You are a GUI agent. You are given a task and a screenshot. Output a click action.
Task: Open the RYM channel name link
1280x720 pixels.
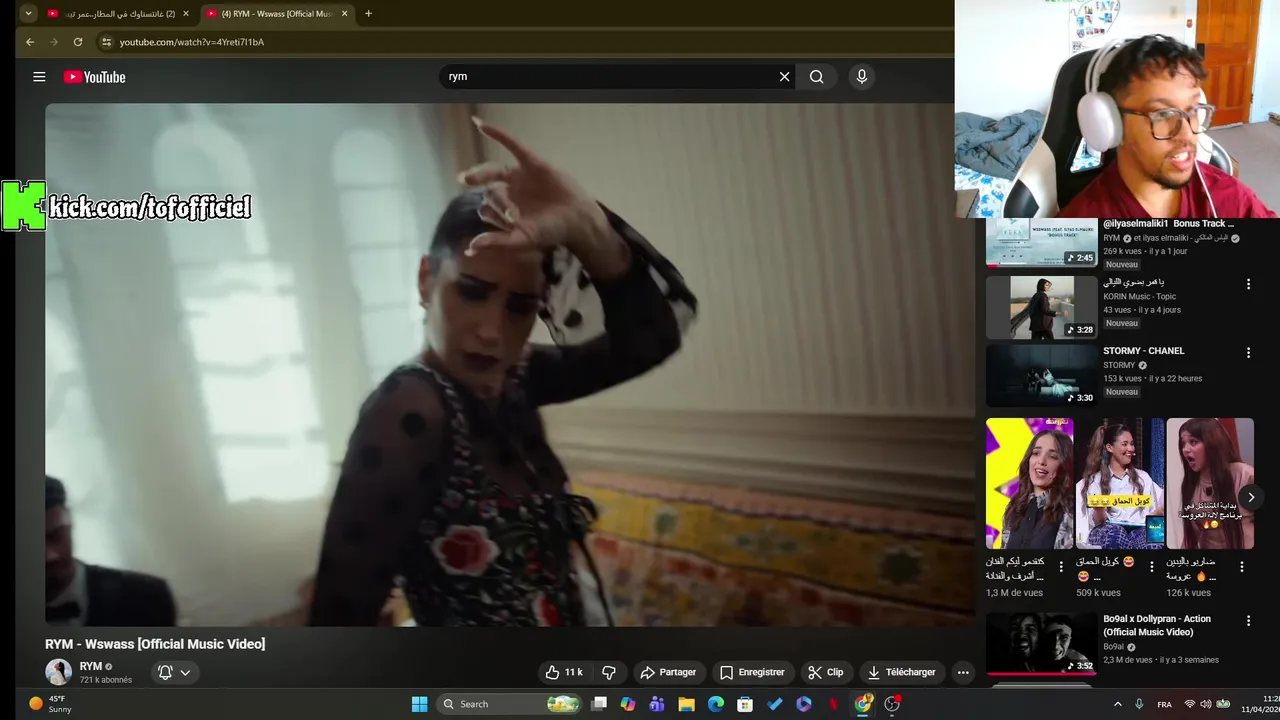click(x=91, y=666)
